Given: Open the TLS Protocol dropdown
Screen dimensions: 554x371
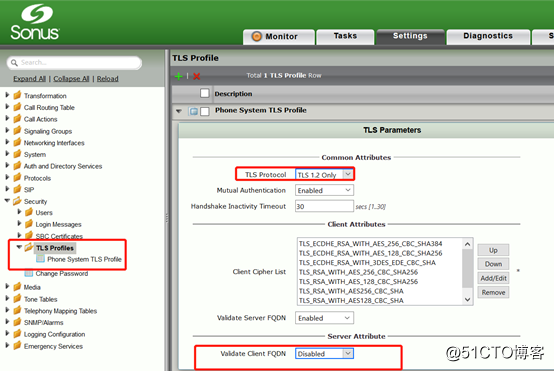Looking at the screenshot, I should [x=324, y=175].
